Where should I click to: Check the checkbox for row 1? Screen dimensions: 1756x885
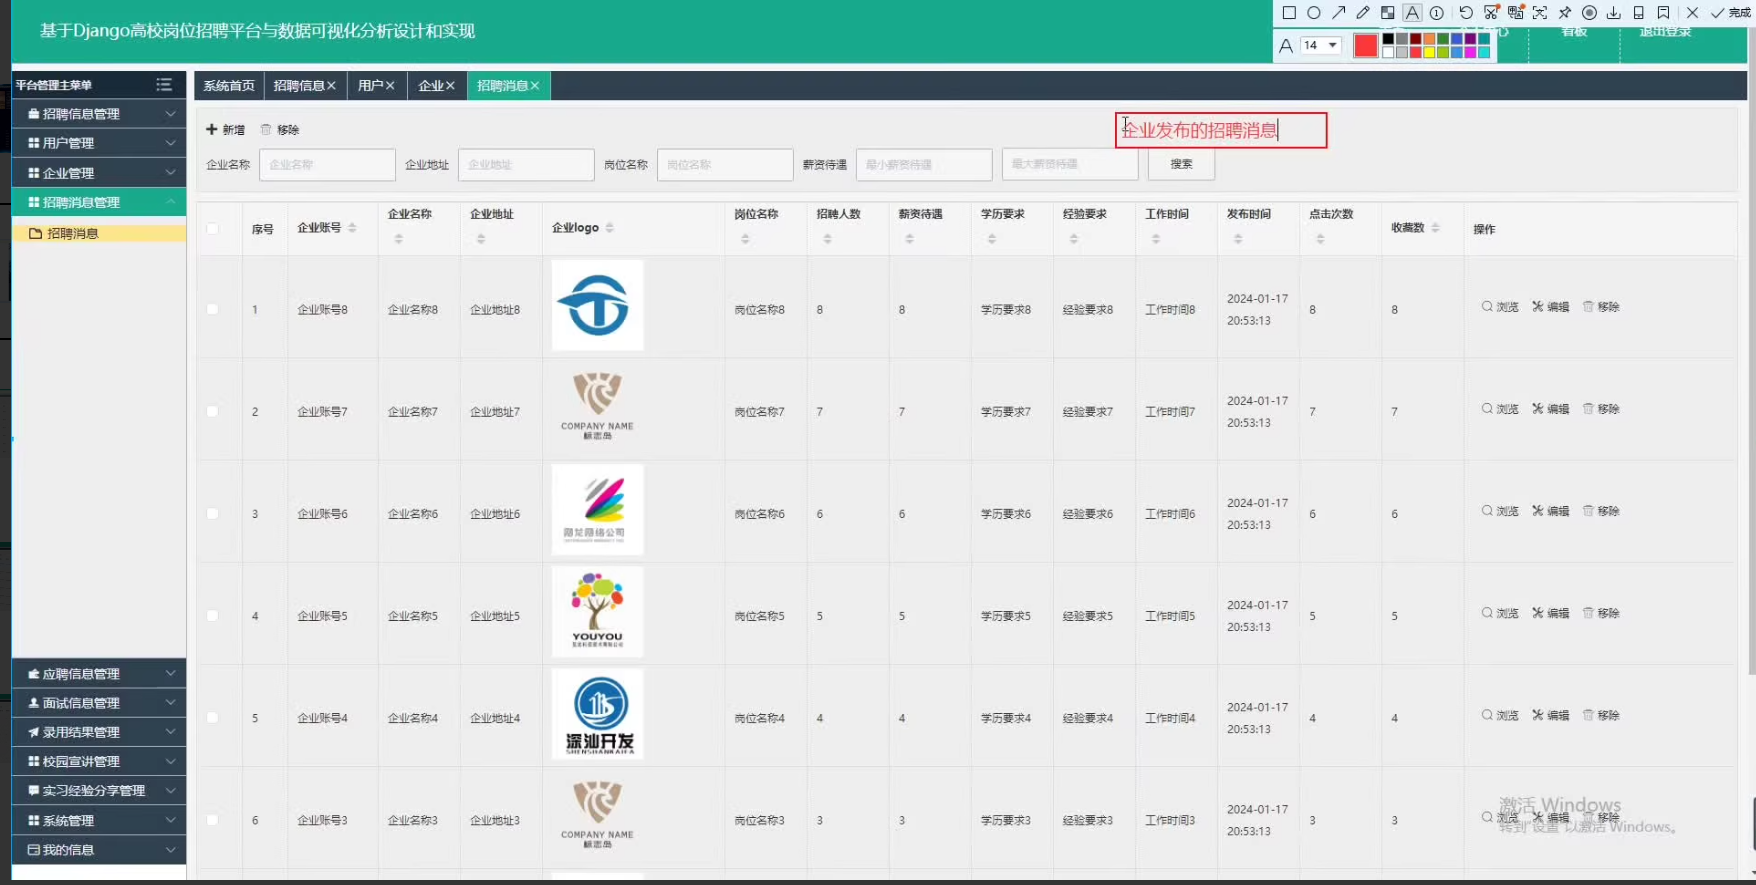tap(212, 309)
